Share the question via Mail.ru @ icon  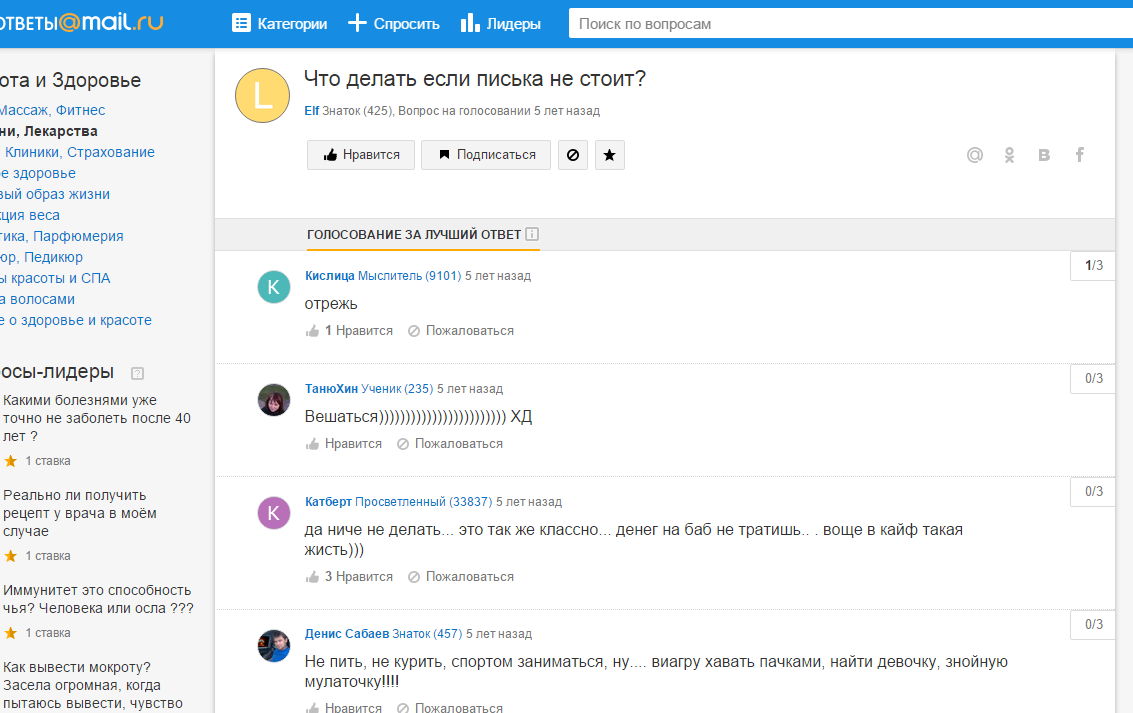click(x=975, y=155)
